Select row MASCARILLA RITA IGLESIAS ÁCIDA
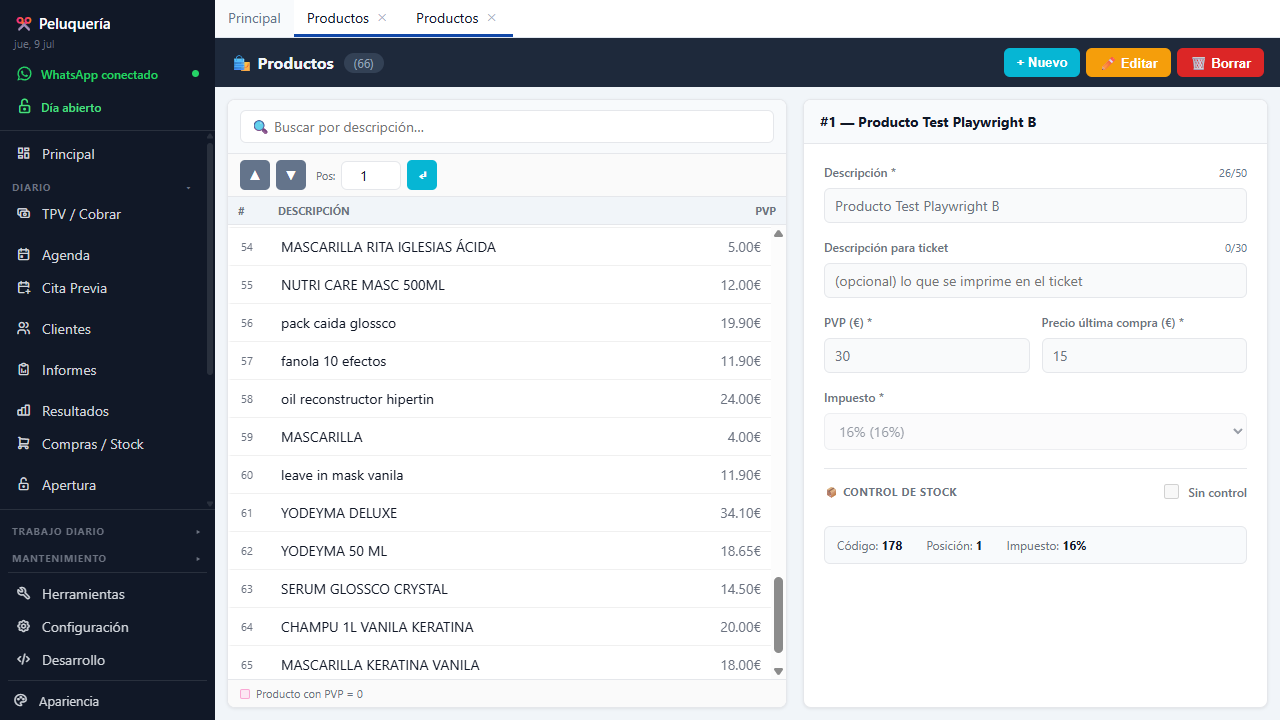The width and height of the screenshot is (1280, 720). [500, 247]
